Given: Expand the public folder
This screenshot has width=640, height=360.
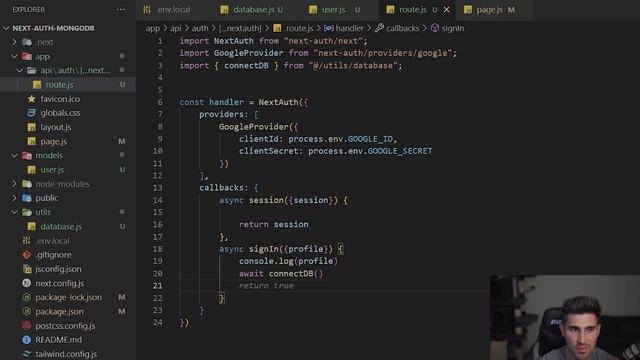Looking at the screenshot, I should (14, 198).
